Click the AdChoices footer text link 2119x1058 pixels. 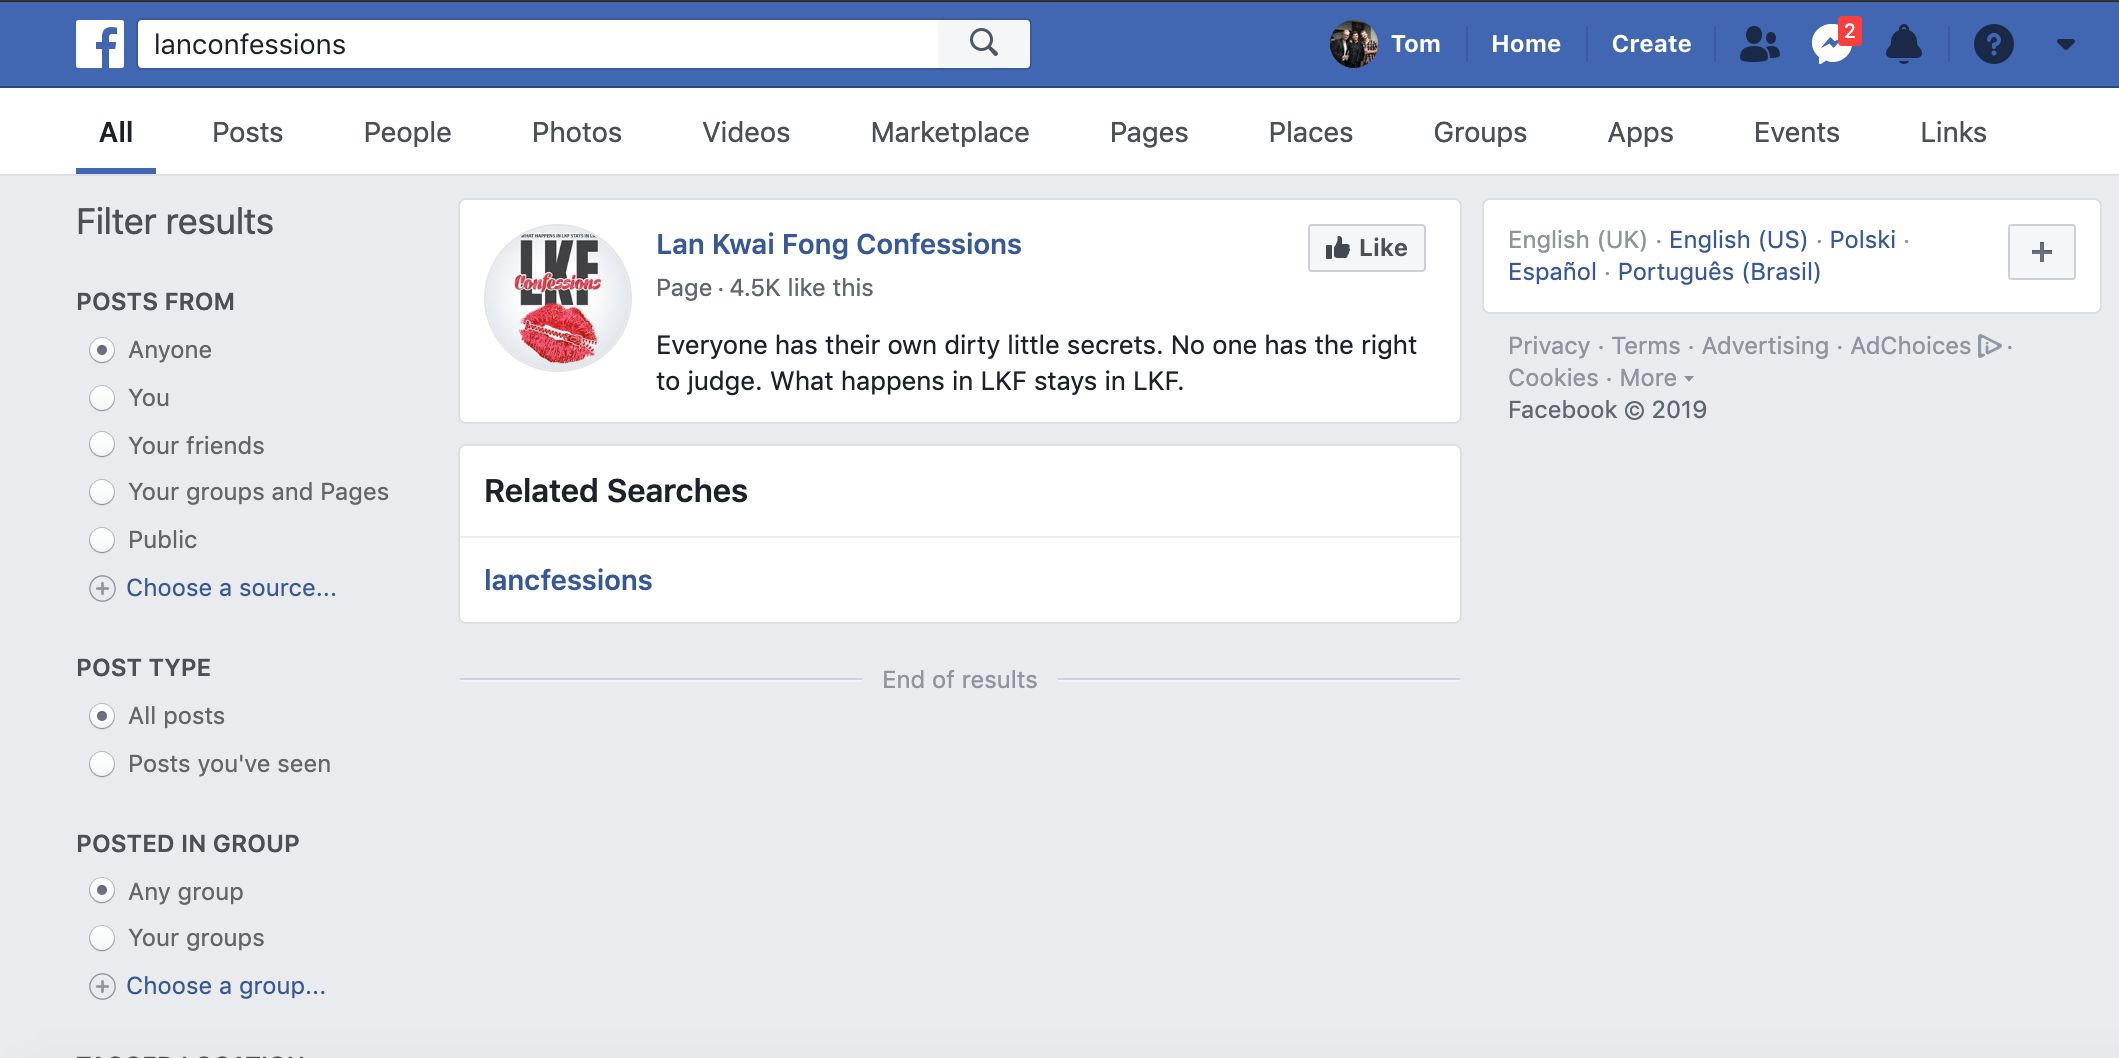tap(1910, 346)
